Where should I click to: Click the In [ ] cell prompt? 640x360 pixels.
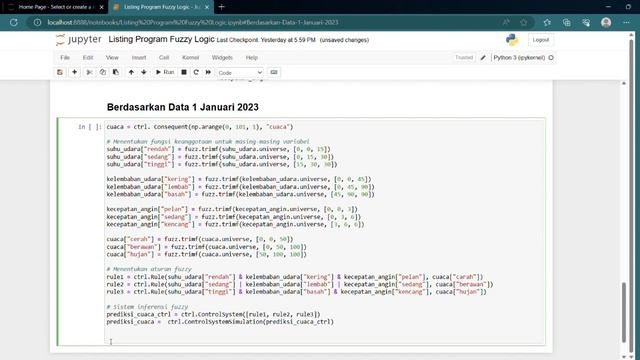coord(89,127)
